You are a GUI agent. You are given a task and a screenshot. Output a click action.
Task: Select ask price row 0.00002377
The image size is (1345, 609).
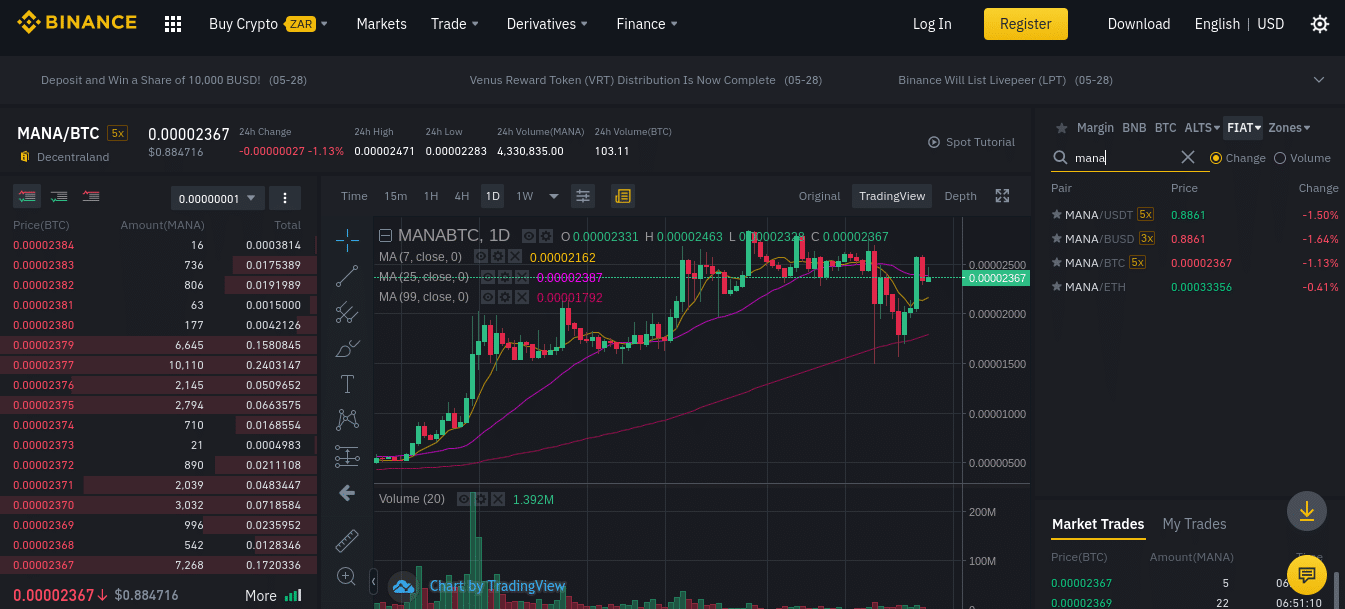tap(157, 365)
